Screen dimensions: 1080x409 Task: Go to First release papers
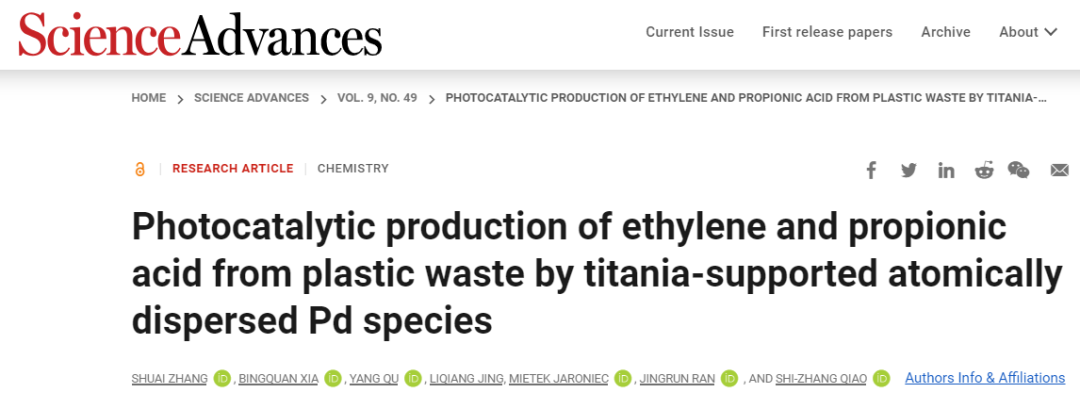point(827,32)
